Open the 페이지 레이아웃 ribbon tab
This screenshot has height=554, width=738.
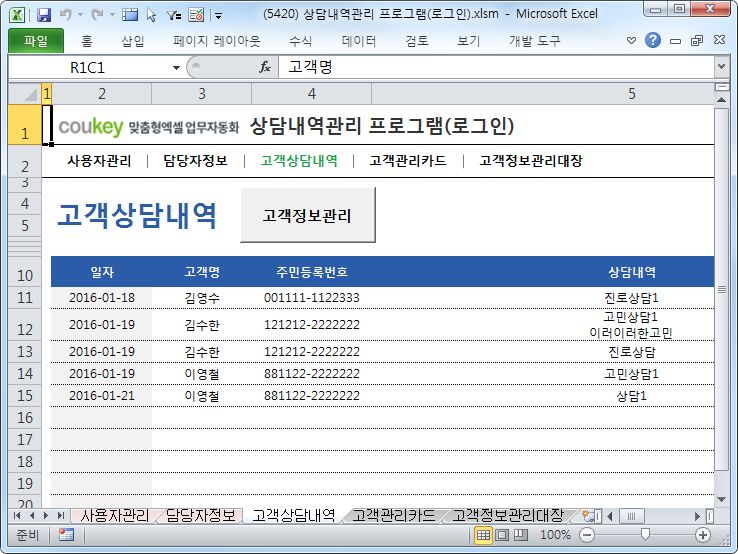pyautogui.click(x=217, y=41)
